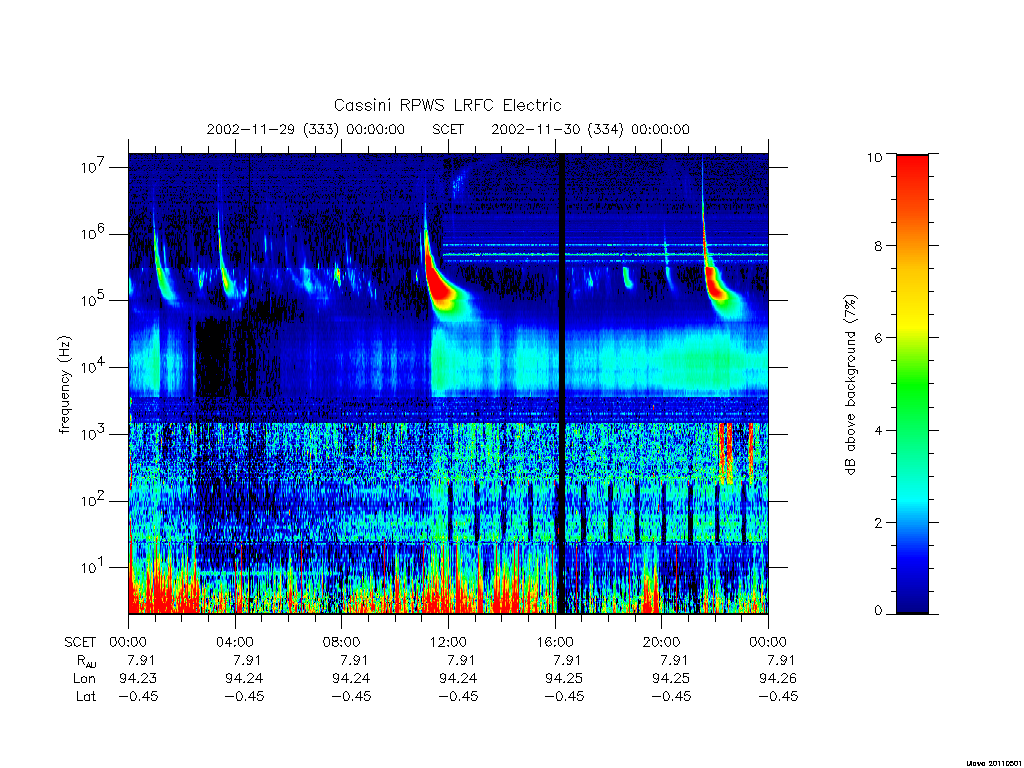Screen dimensions: 1024x768
Task: Click the colorbar tick label 0
Action: [878, 611]
